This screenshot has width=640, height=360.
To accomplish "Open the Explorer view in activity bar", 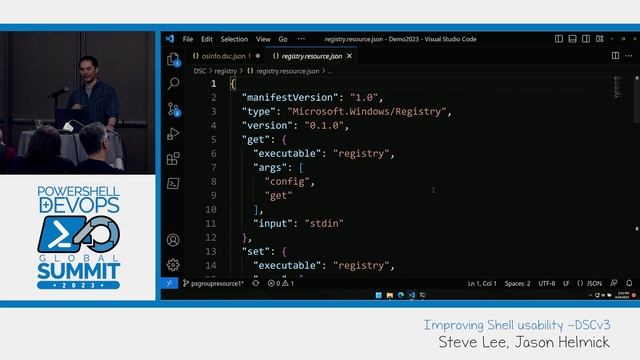I will pyautogui.click(x=173, y=59).
